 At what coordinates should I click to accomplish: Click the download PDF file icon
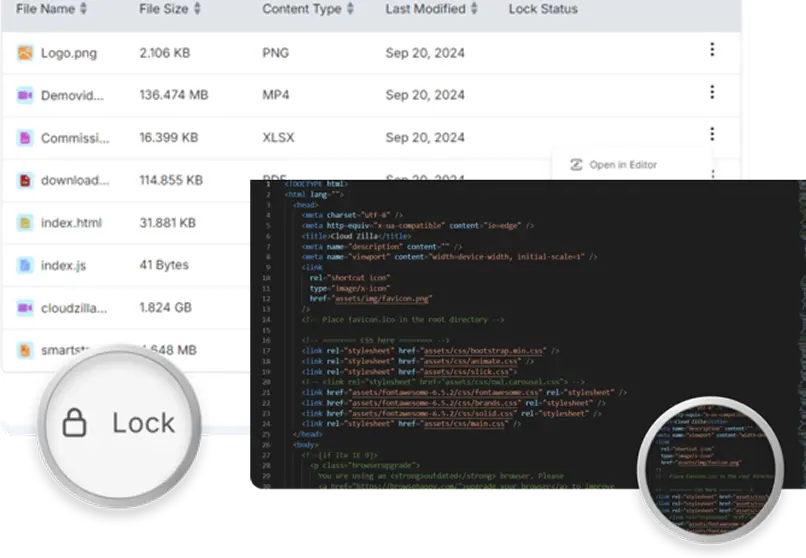(25, 180)
